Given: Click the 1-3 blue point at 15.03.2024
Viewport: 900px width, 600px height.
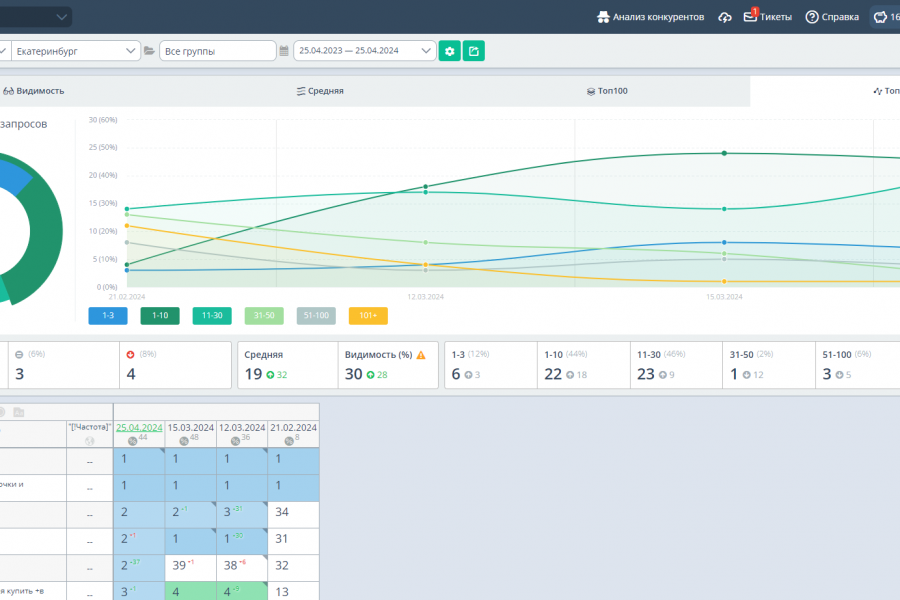Looking at the screenshot, I should 724,242.
